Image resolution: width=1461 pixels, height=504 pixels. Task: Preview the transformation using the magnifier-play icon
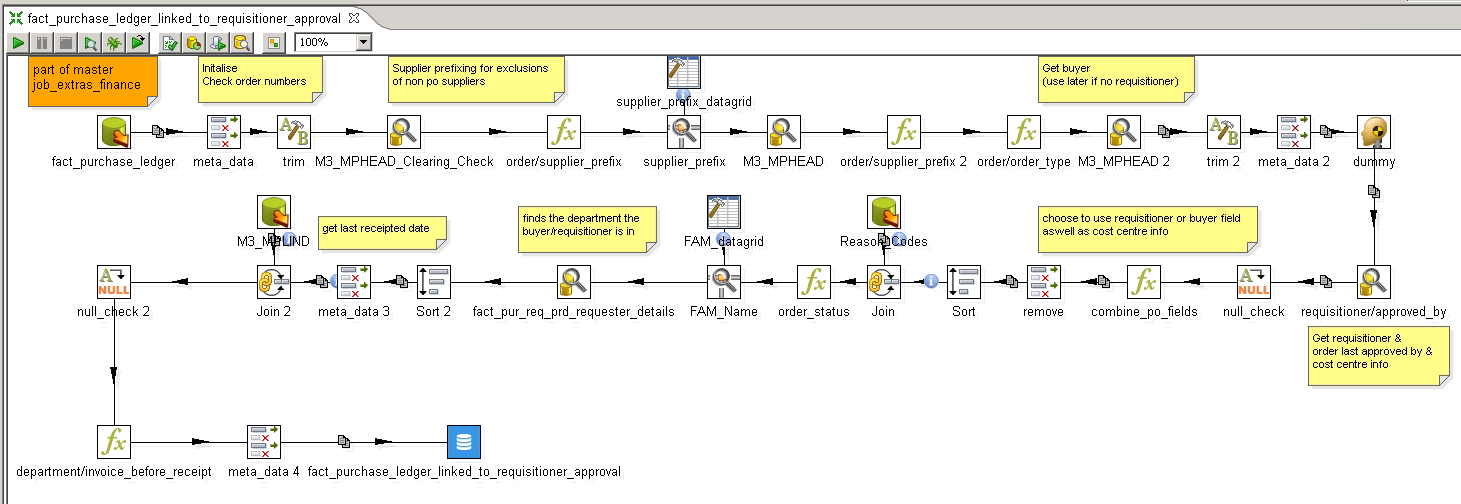[90, 43]
